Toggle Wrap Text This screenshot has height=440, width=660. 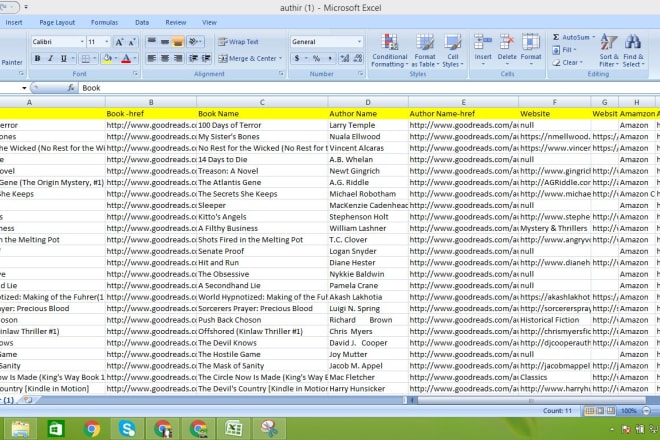click(238, 42)
